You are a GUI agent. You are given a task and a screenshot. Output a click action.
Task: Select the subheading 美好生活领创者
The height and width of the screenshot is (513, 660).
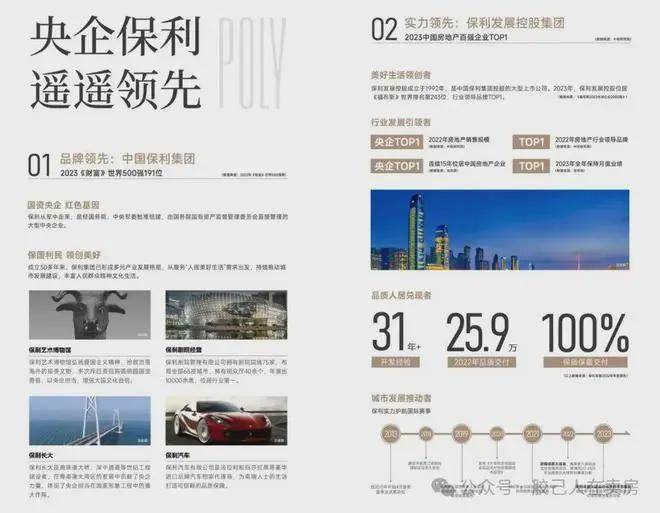tap(401, 75)
